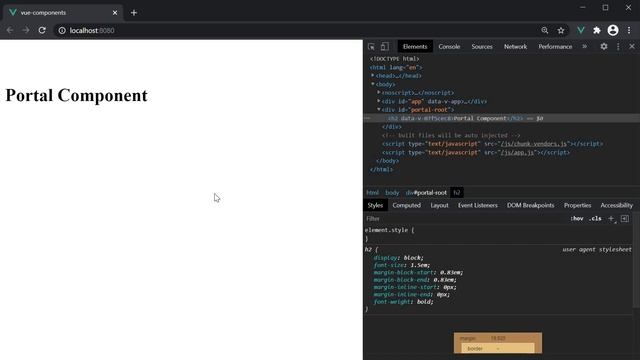The height and width of the screenshot is (360, 640).
Task: Select h2 in the breadcrumb bar
Action: (x=457, y=193)
